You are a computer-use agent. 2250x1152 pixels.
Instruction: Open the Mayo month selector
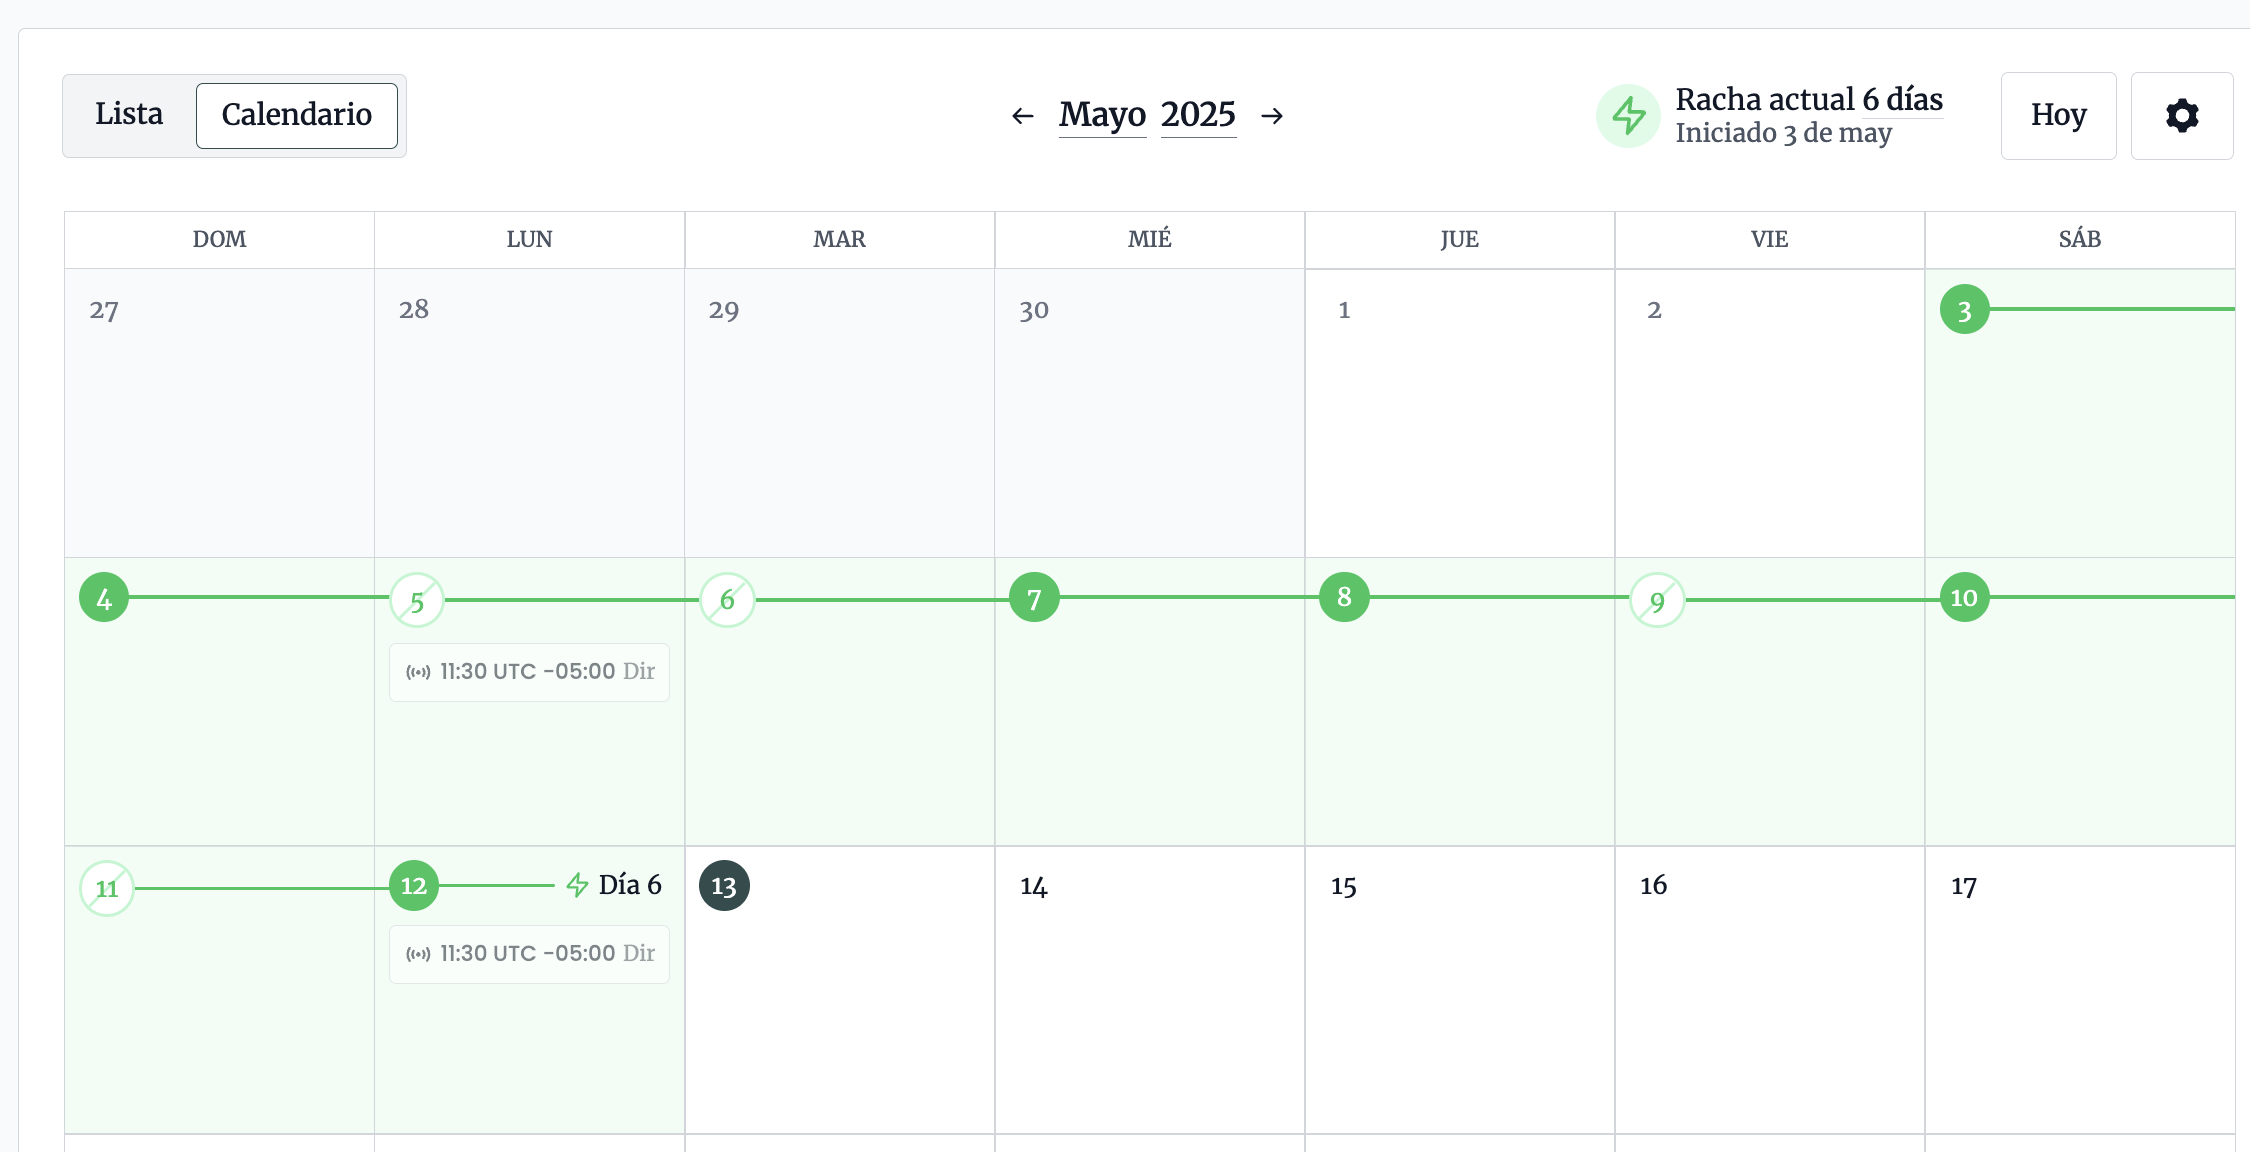[x=1102, y=115]
